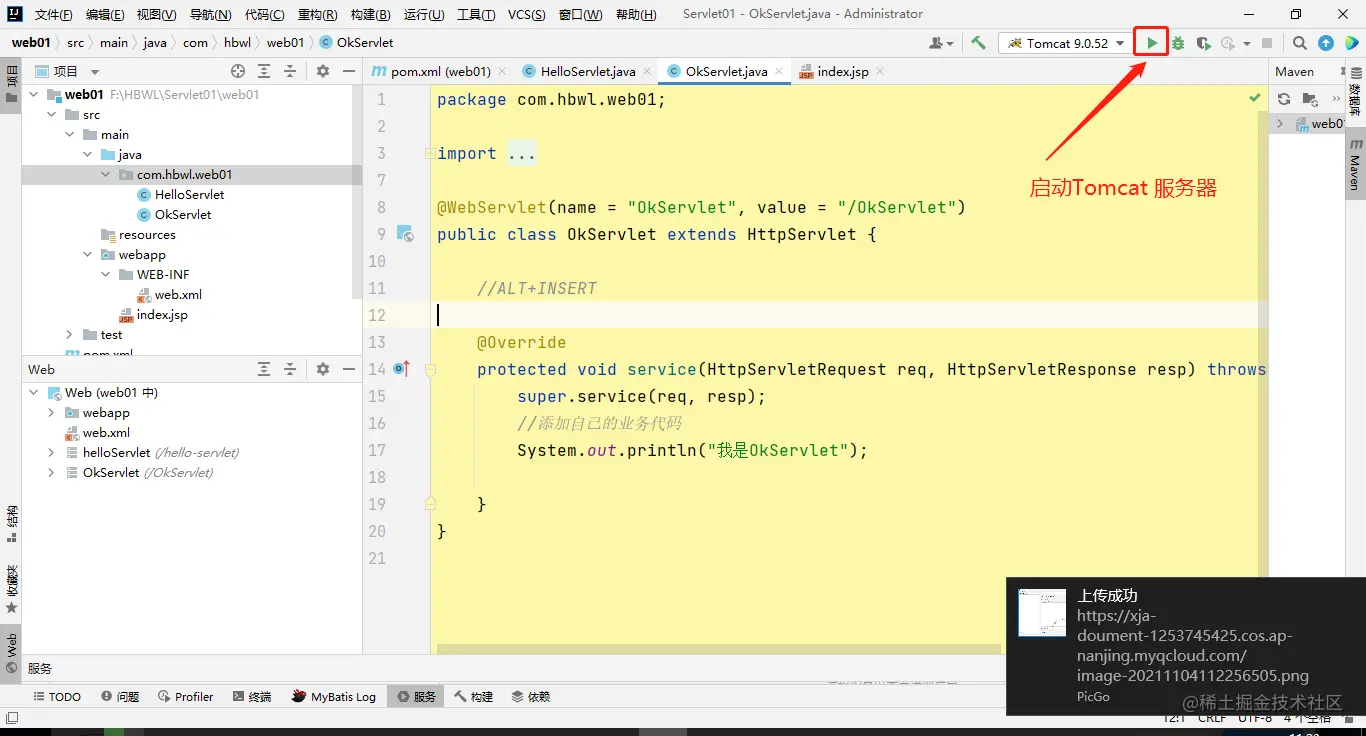Open the profiler run options dropdown arrow

1247,44
